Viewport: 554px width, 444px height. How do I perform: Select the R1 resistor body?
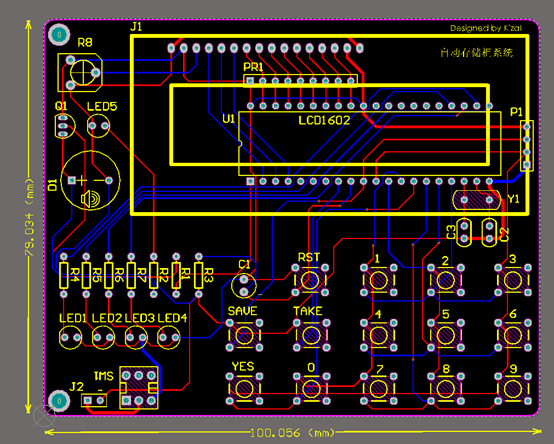pos(176,275)
